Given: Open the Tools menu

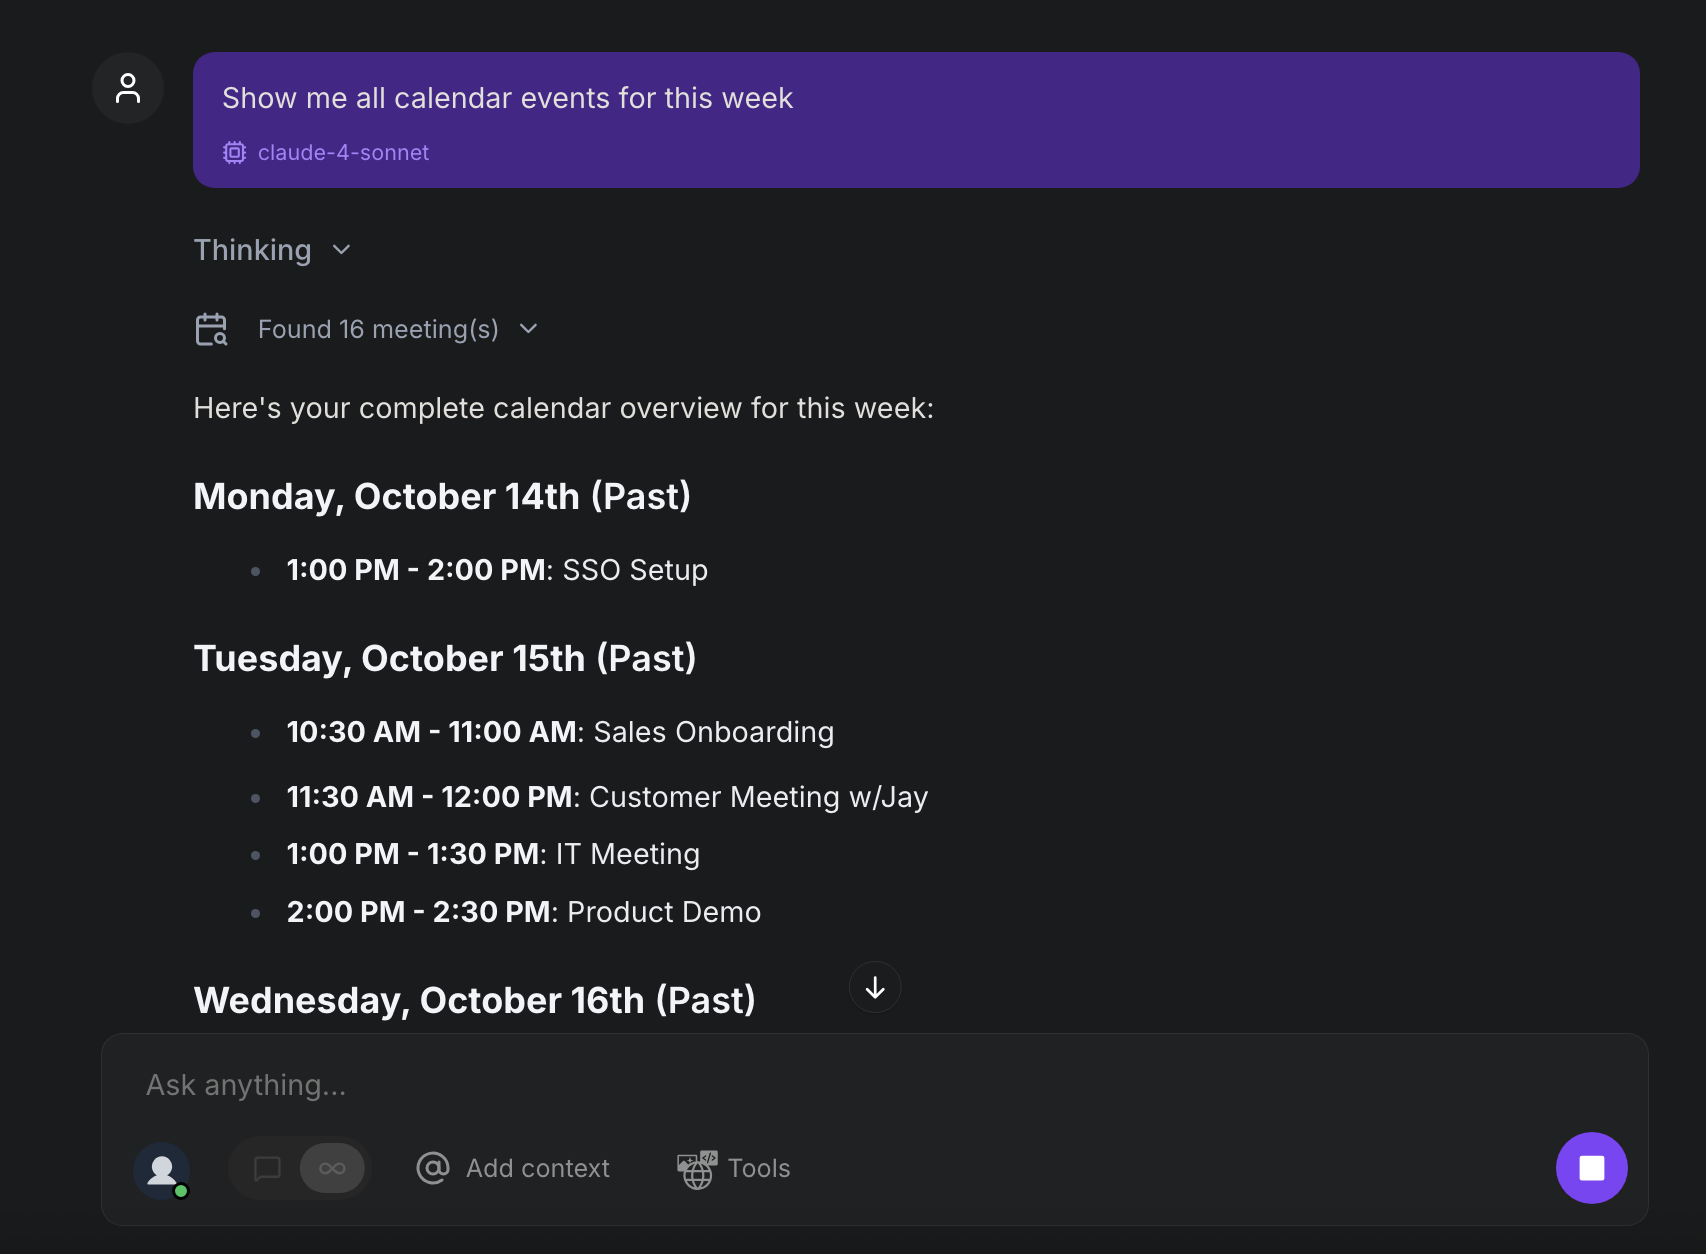Looking at the screenshot, I should click(732, 1168).
